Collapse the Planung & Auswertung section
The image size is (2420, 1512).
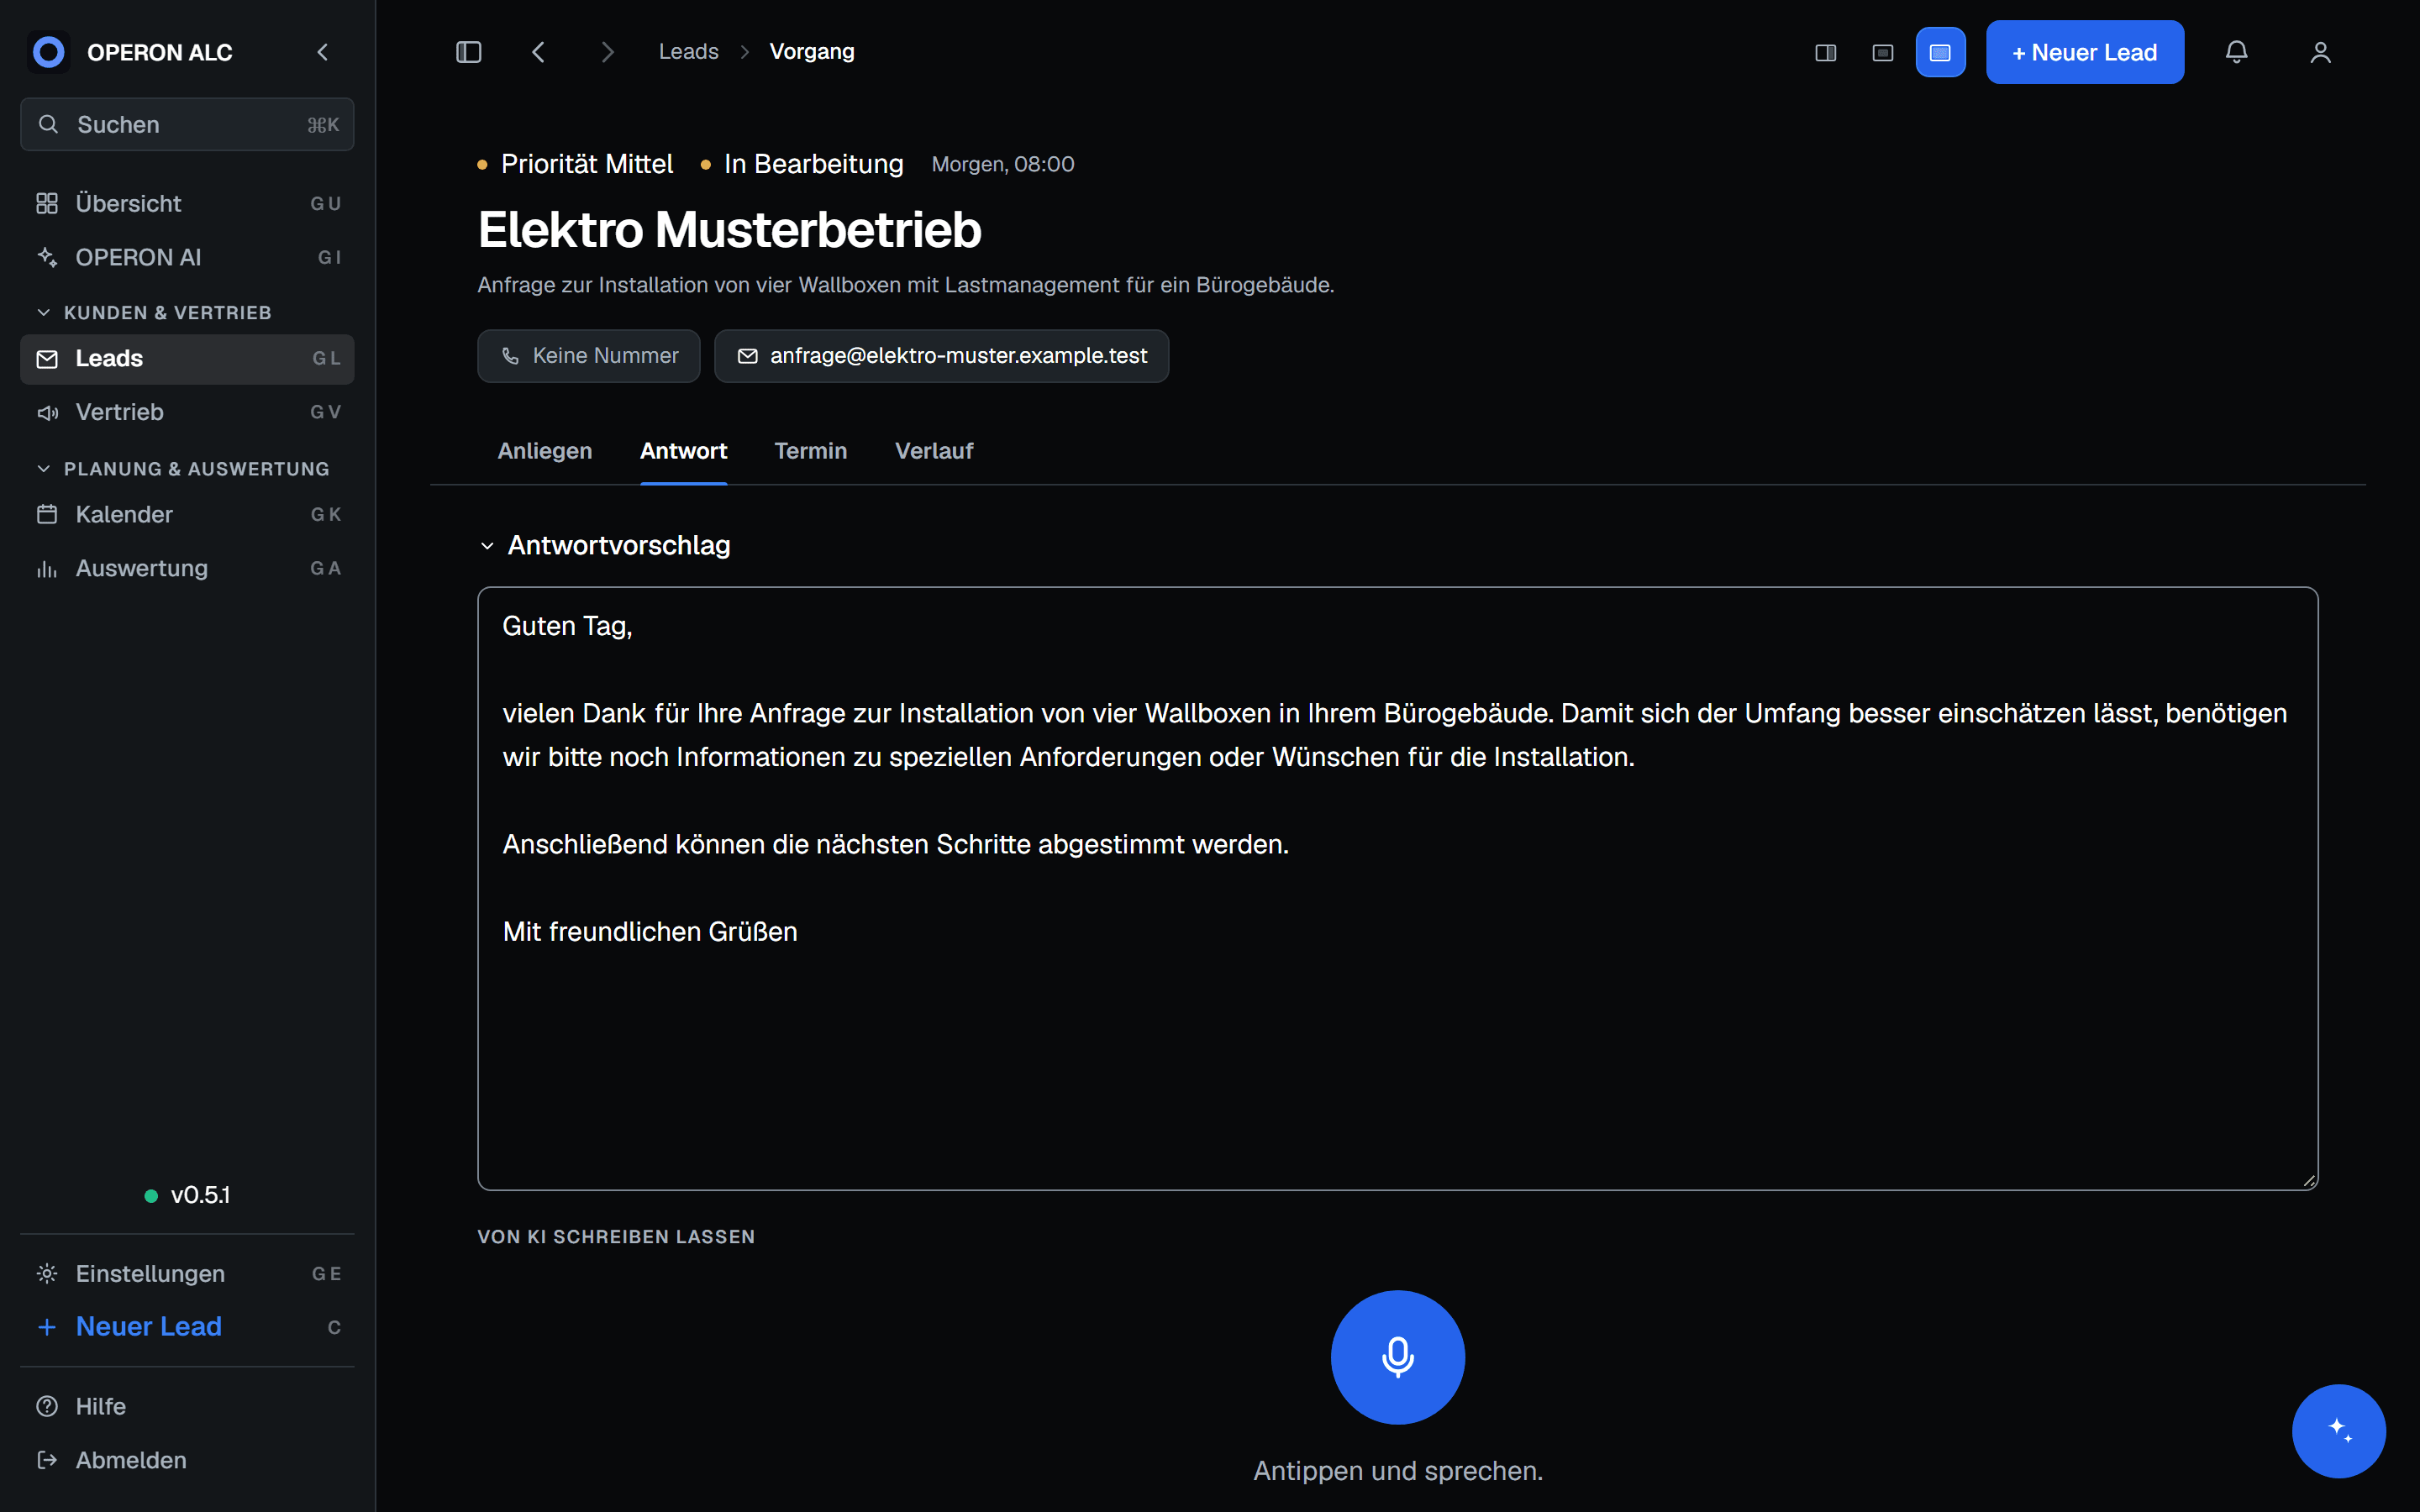pos(183,469)
